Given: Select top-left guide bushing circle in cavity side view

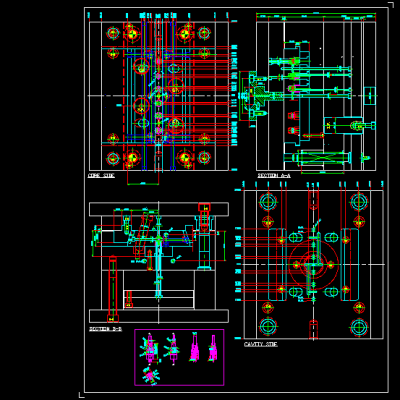Looking at the screenshot, I should (268, 201).
